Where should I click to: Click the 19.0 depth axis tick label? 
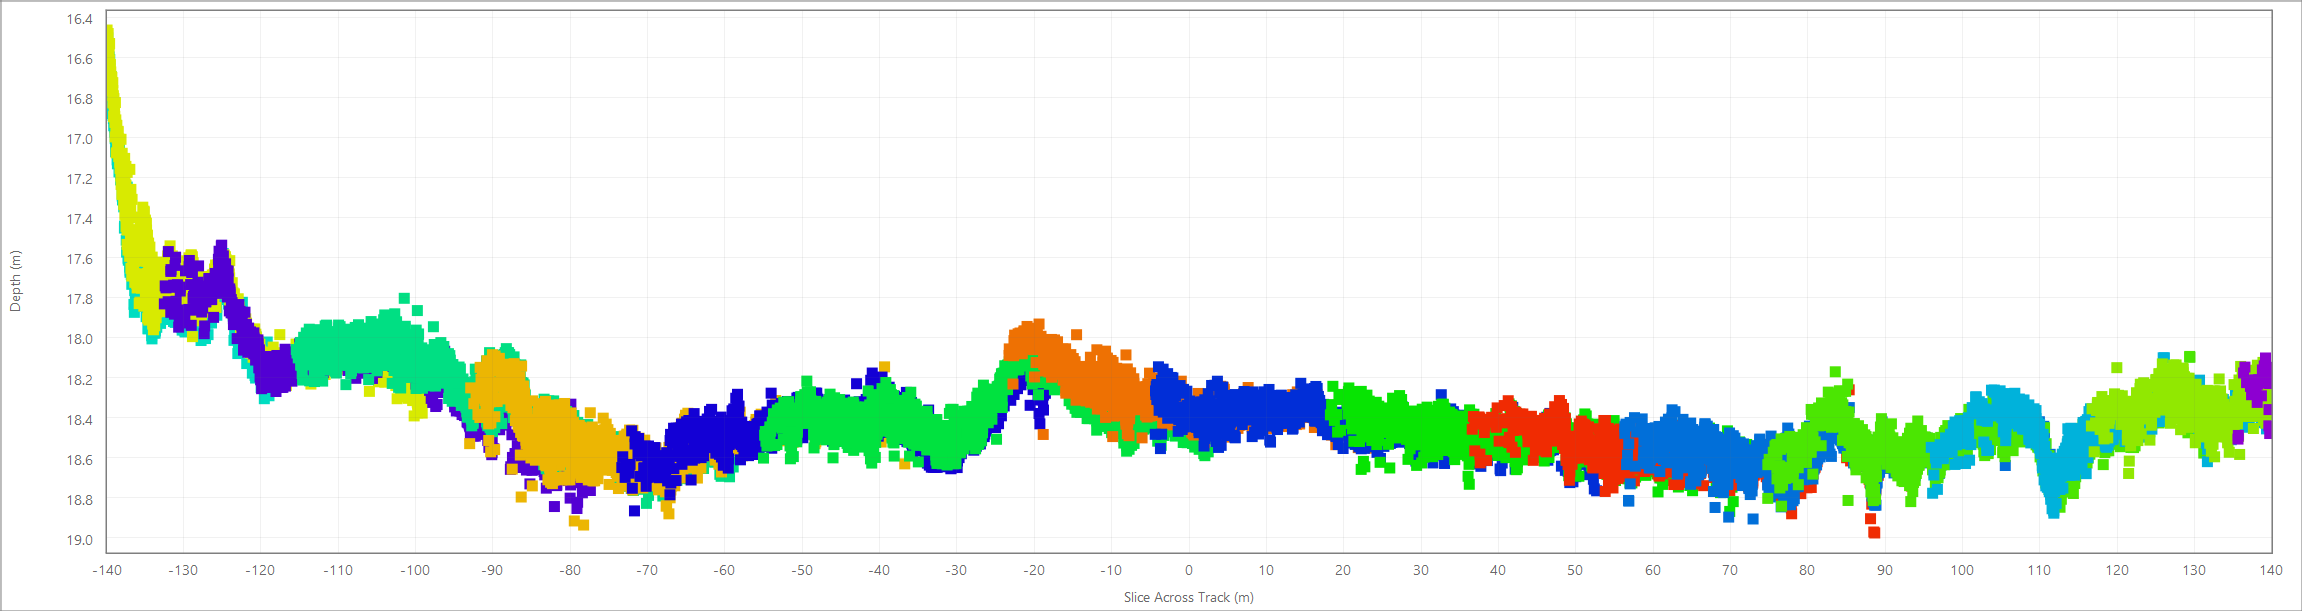[80, 540]
